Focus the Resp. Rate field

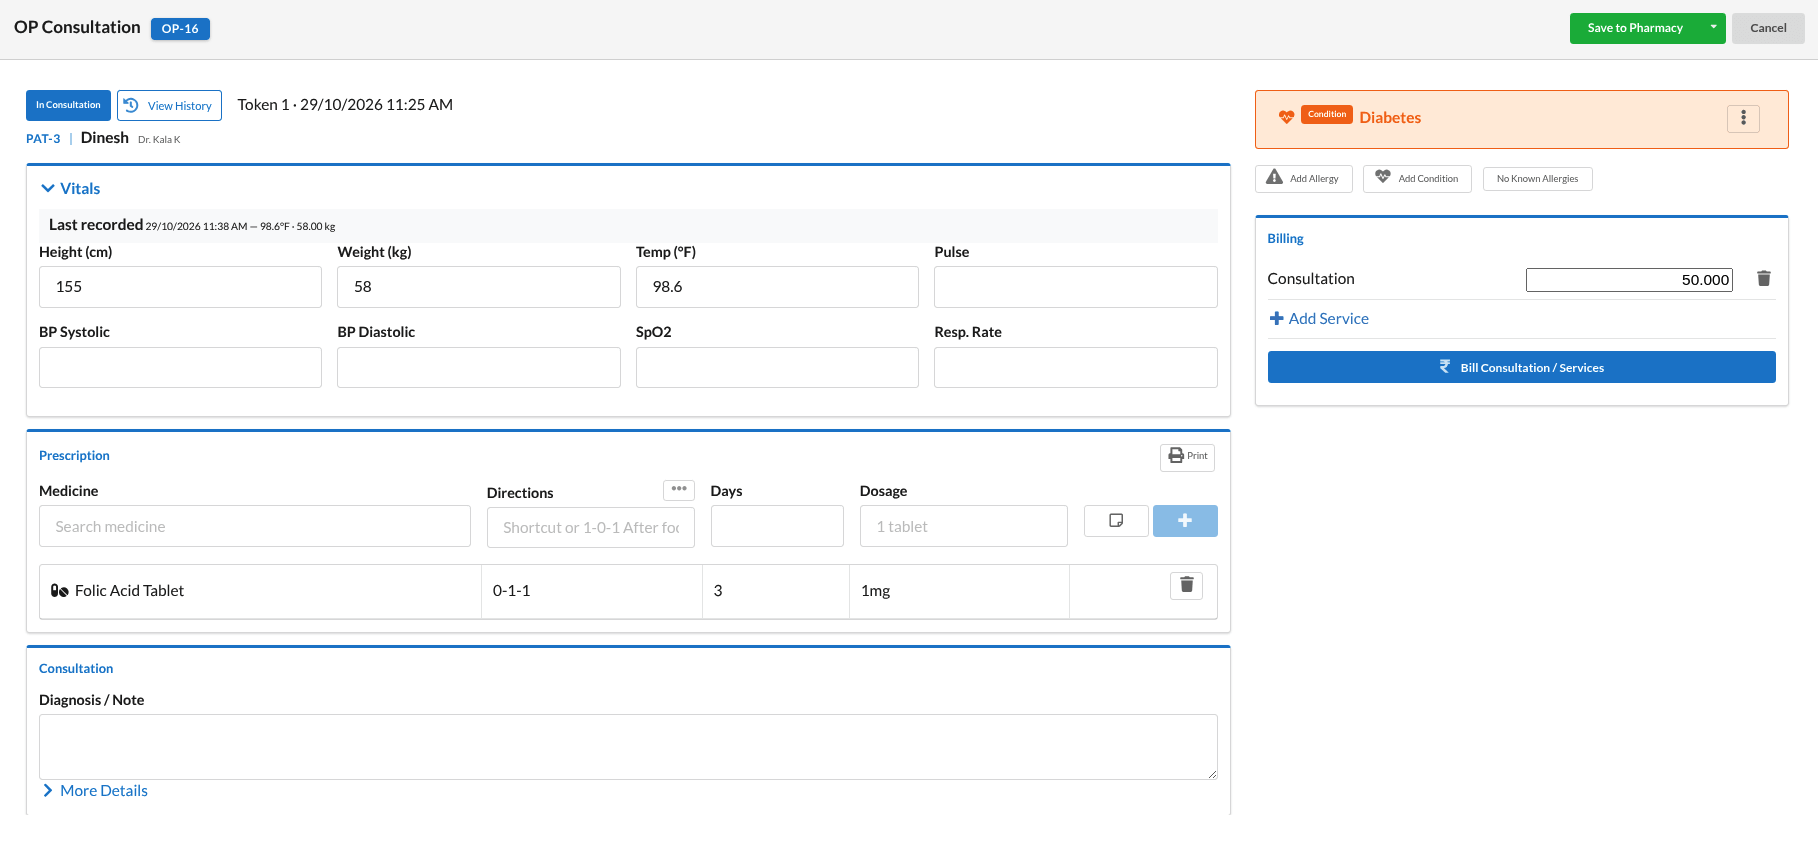[1076, 367]
